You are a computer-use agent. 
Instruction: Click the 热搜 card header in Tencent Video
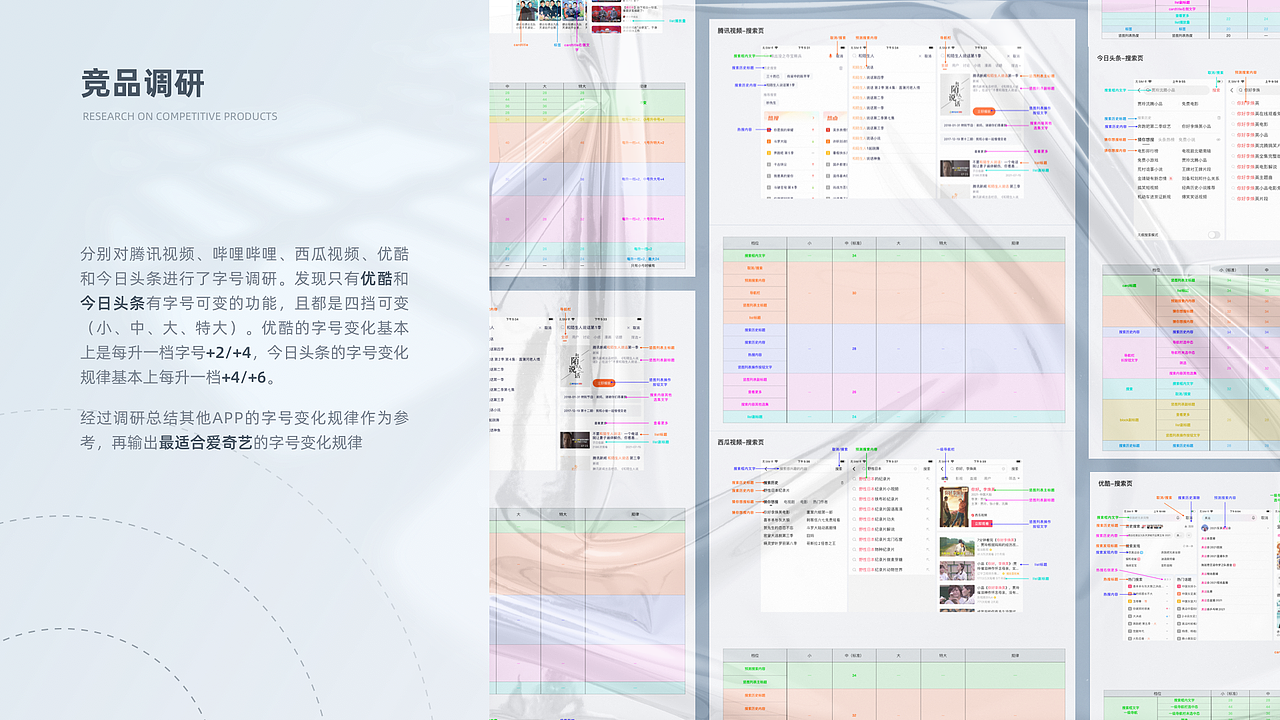pyautogui.click(x=791, y=118)
